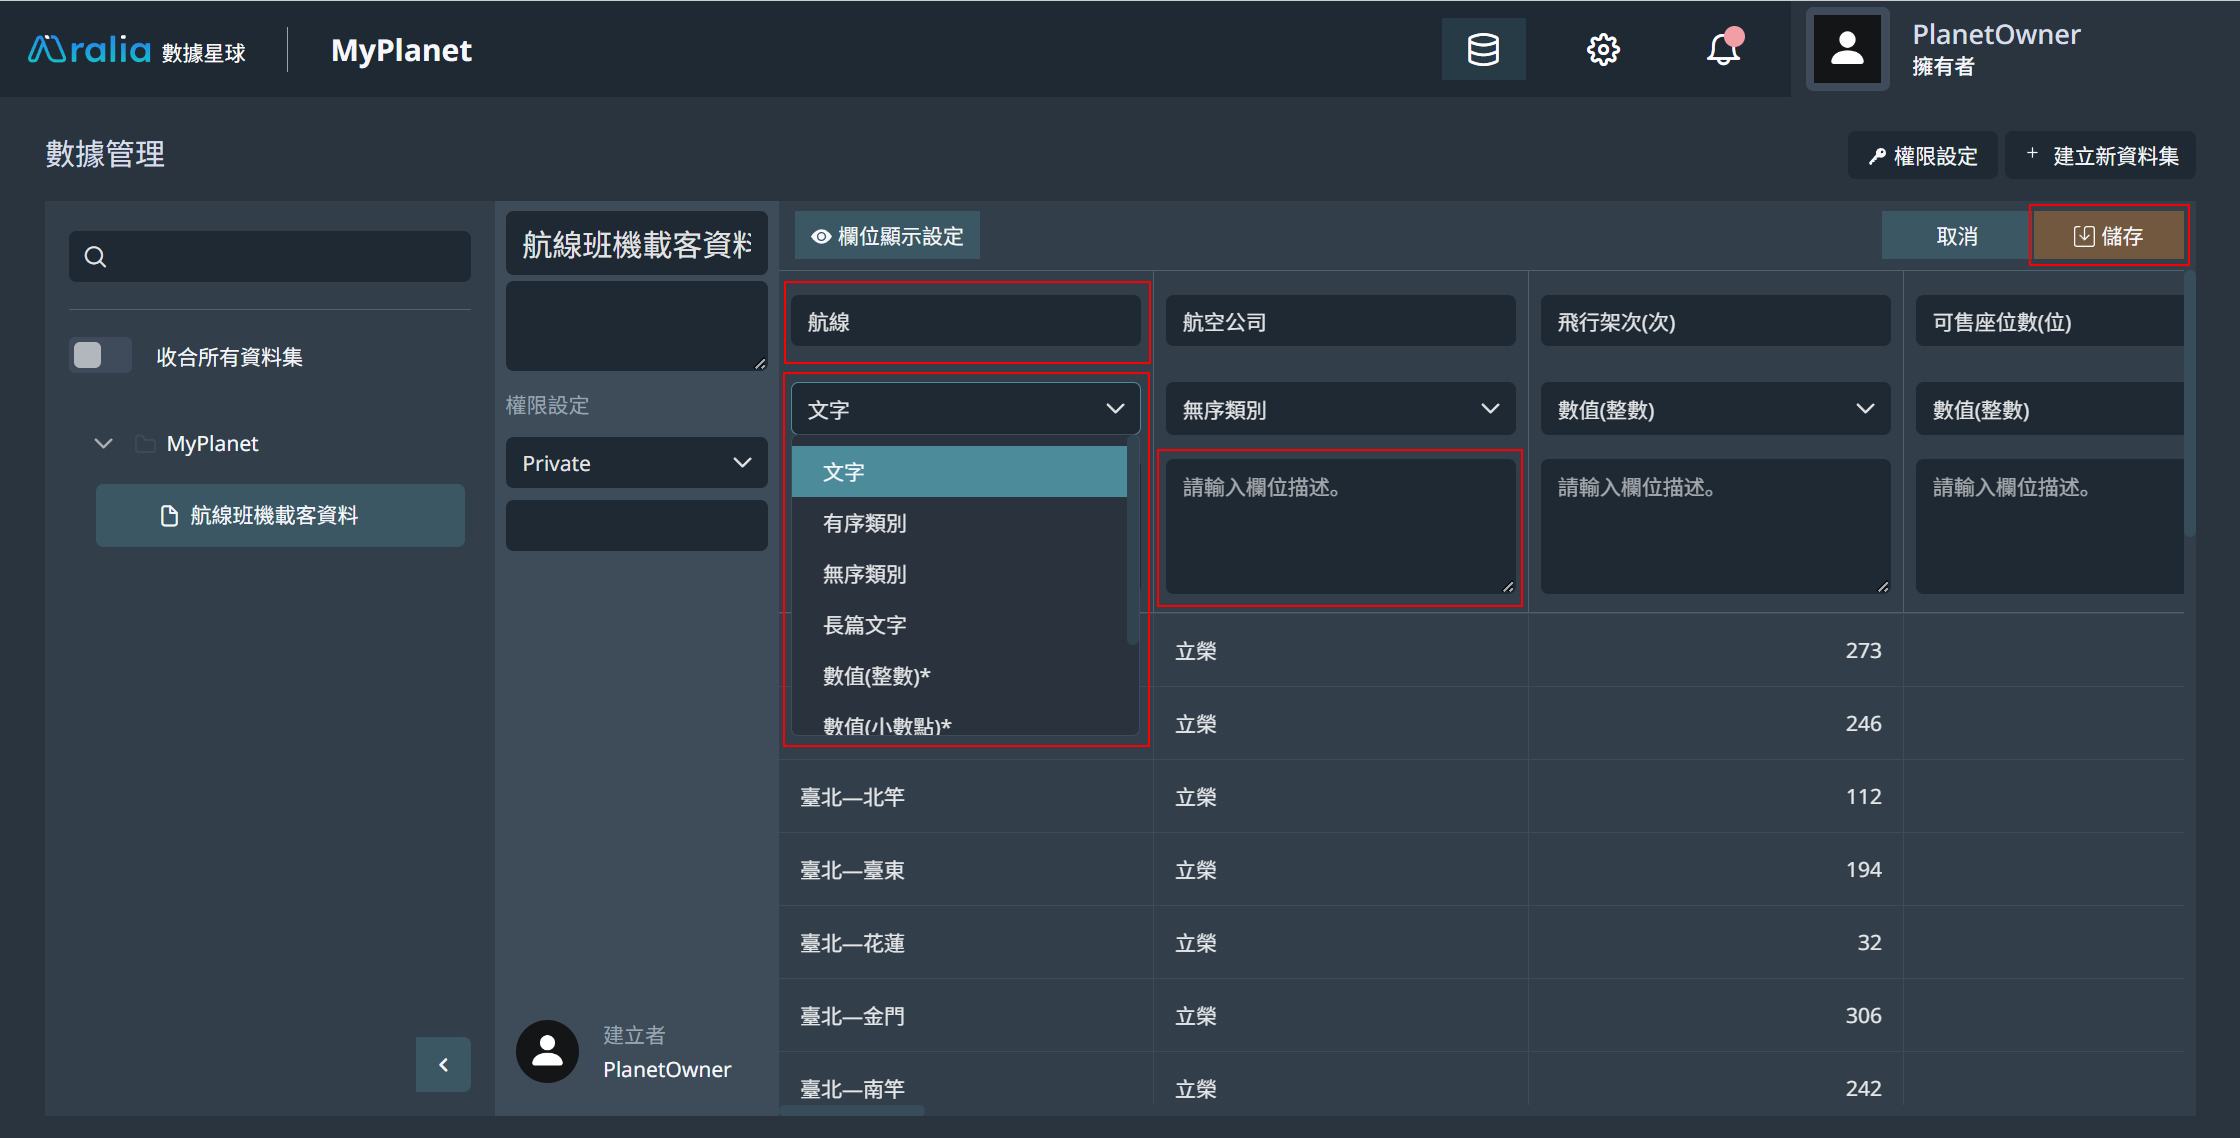Viewport: 2240px width, 1138px height.
Task: Click the 飛行架次(次) column name field
Action: 1715,322
